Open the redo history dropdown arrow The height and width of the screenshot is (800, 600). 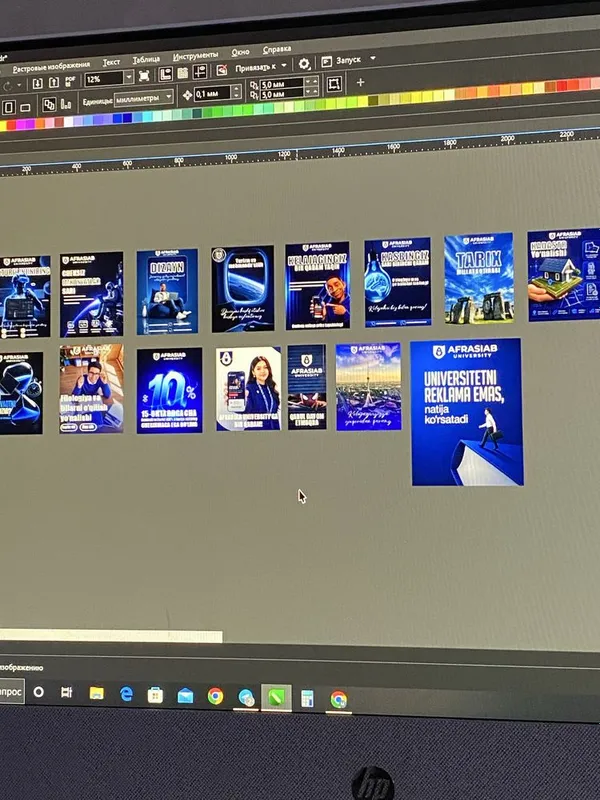click(19, 85)
